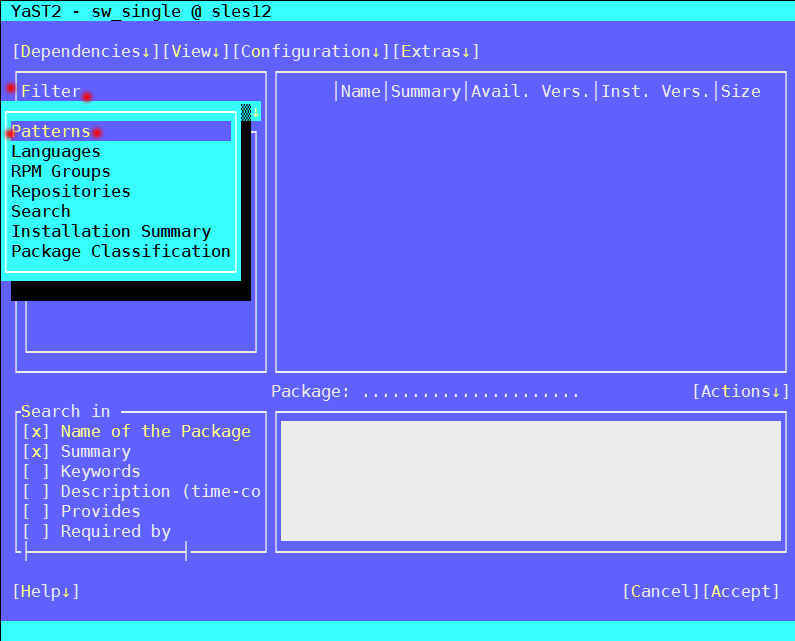Open the Extras menu

point(436,51)
